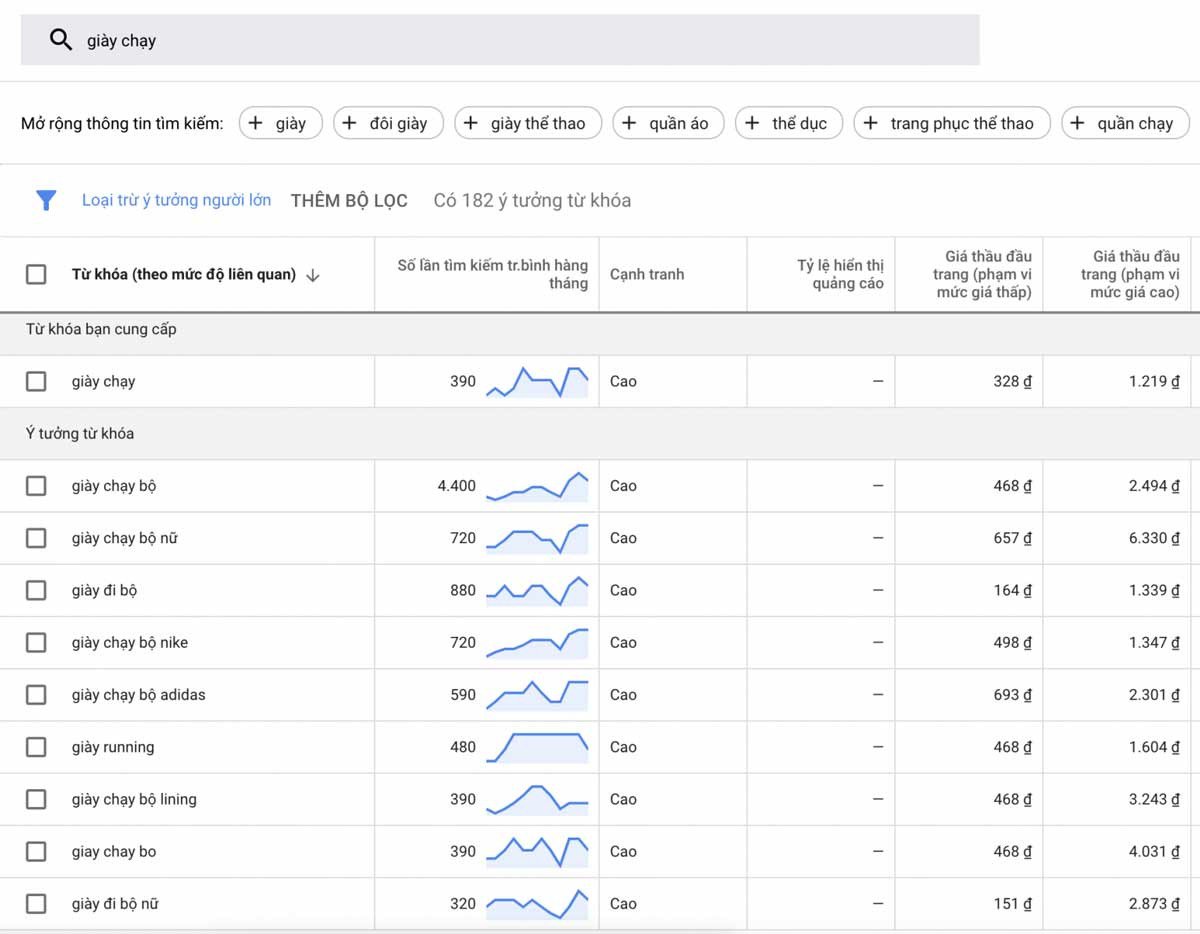Viewport: 1200px width, 934px height.
Task: Click the 4.400 monthly searches value
Action: [457, 486]
